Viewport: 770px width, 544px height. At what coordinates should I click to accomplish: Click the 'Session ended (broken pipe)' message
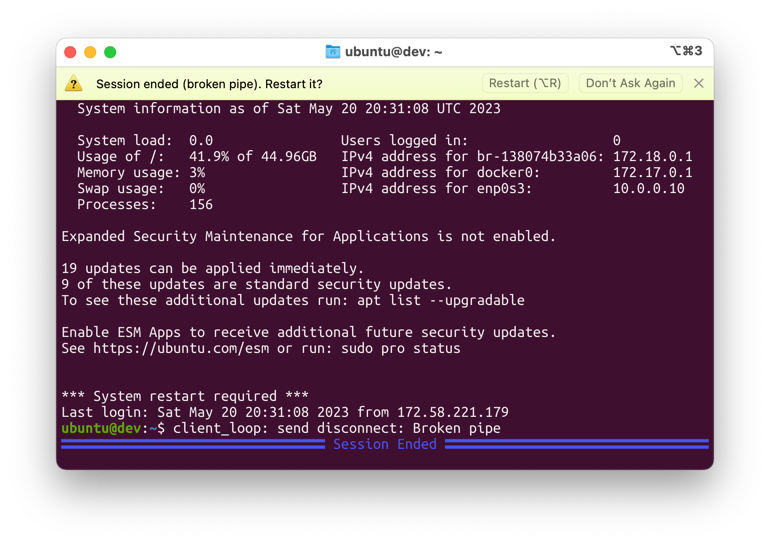(209, 84)
